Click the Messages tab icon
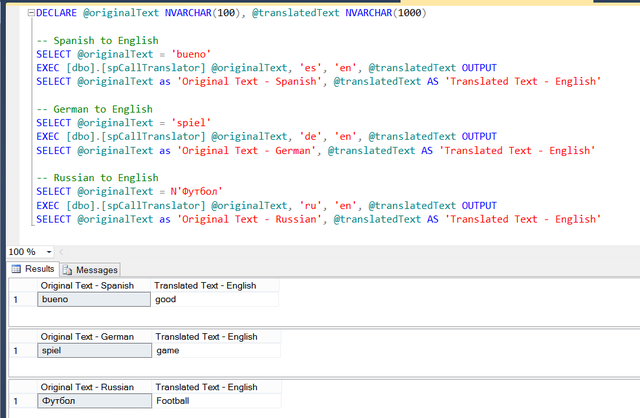This screenshot has width=640, height=418. [67, 270]
